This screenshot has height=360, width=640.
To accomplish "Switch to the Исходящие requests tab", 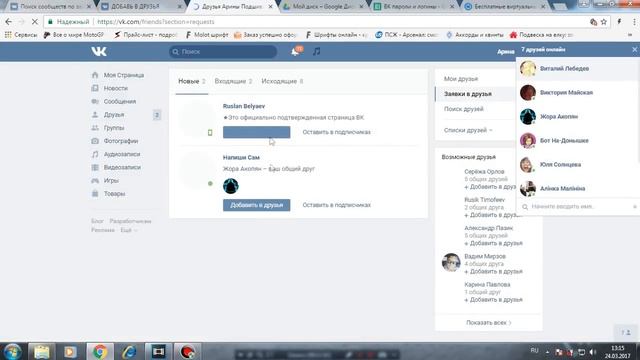I will (x=282, y=81).
